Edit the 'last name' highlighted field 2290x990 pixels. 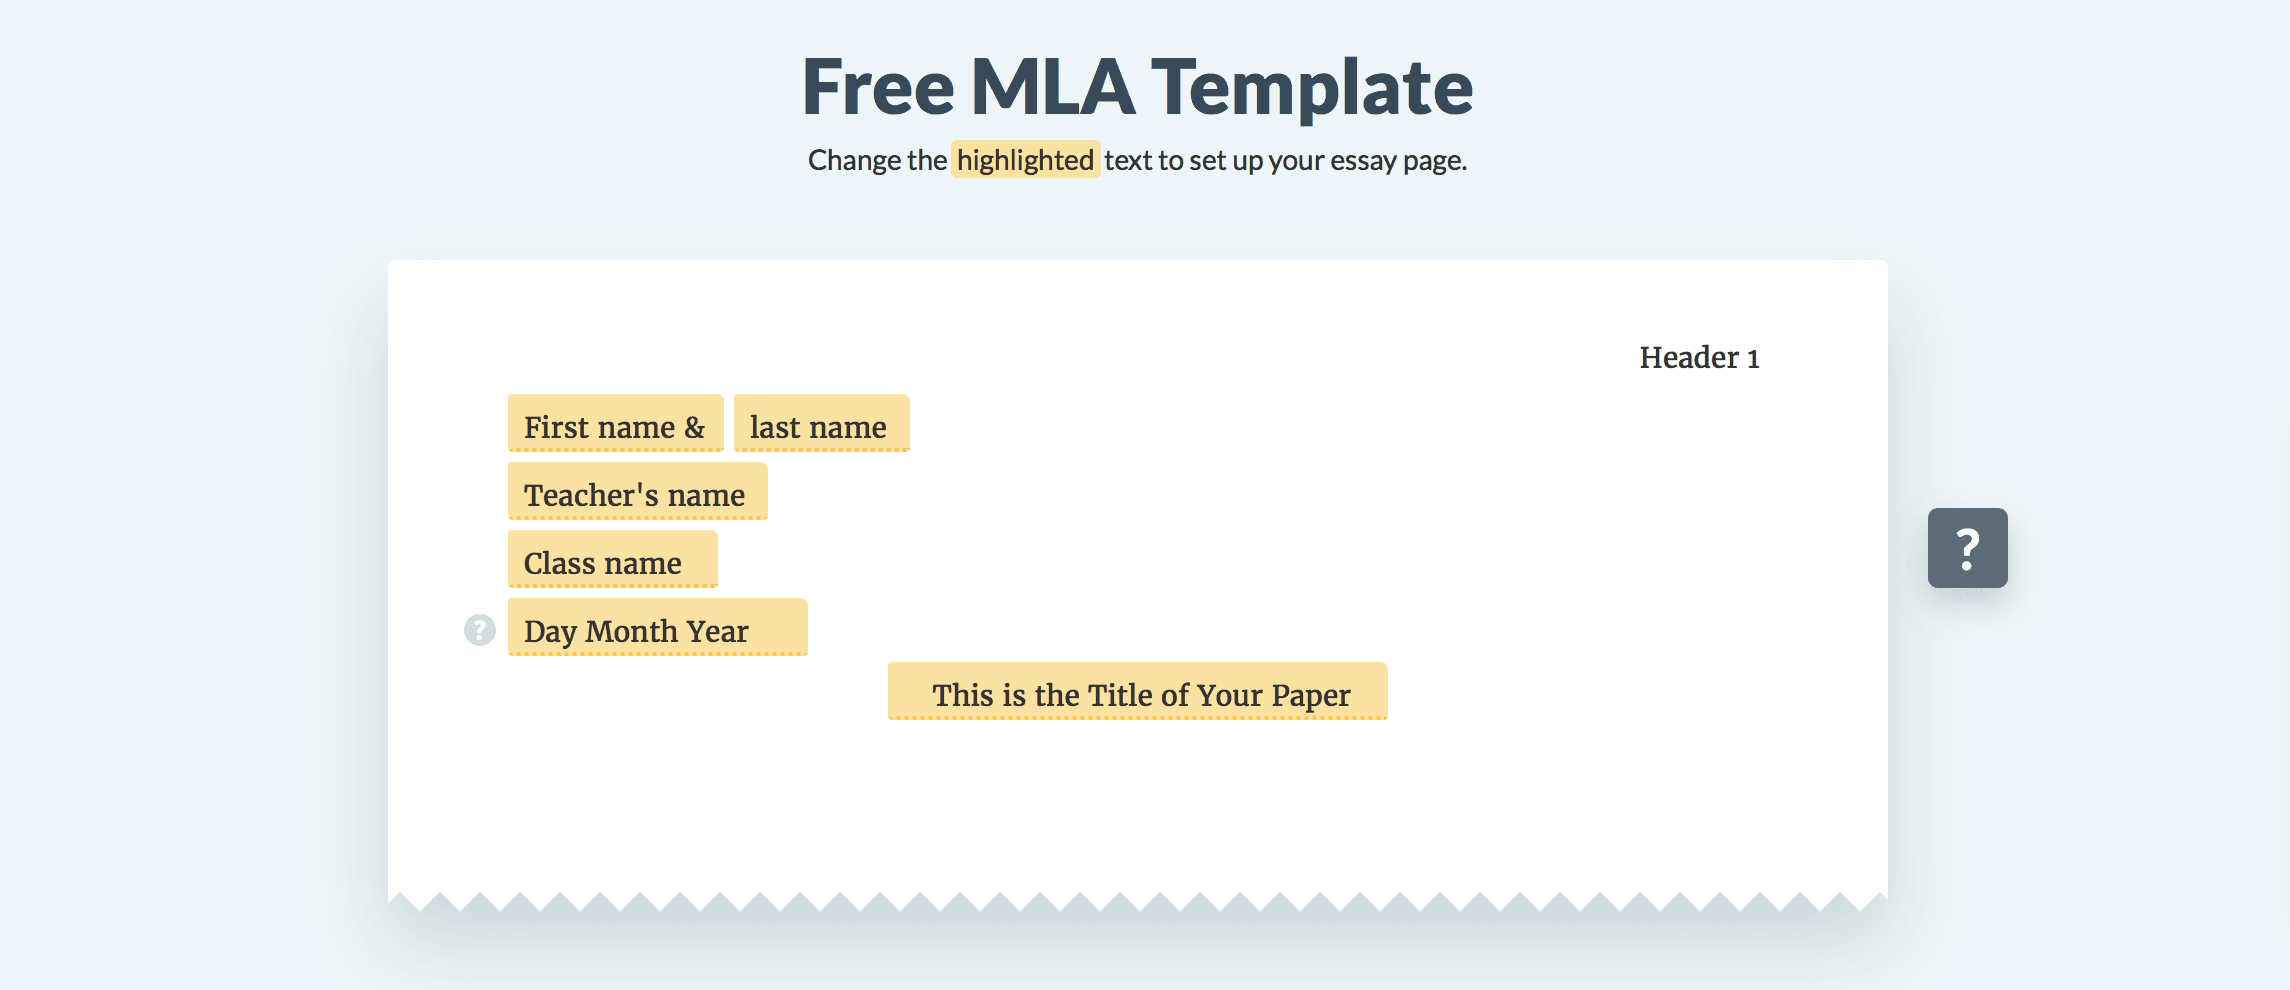820,426
